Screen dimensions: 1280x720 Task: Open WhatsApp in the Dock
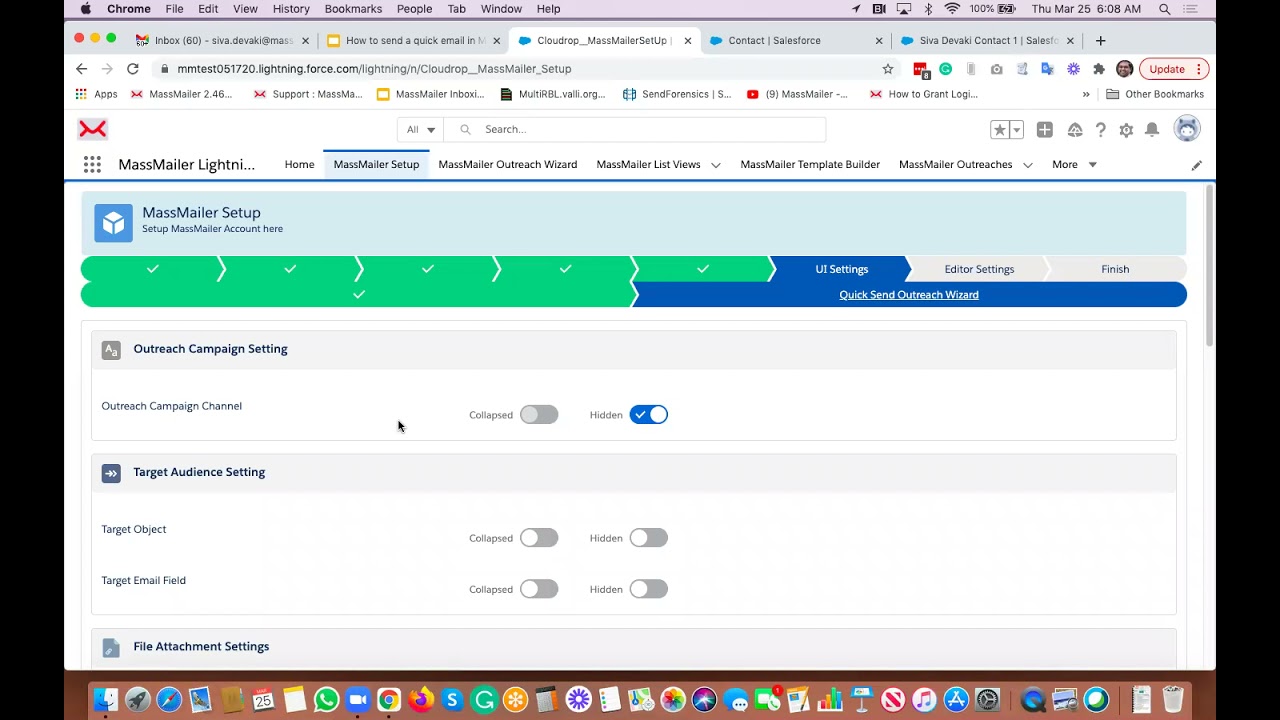click(326, 700)
